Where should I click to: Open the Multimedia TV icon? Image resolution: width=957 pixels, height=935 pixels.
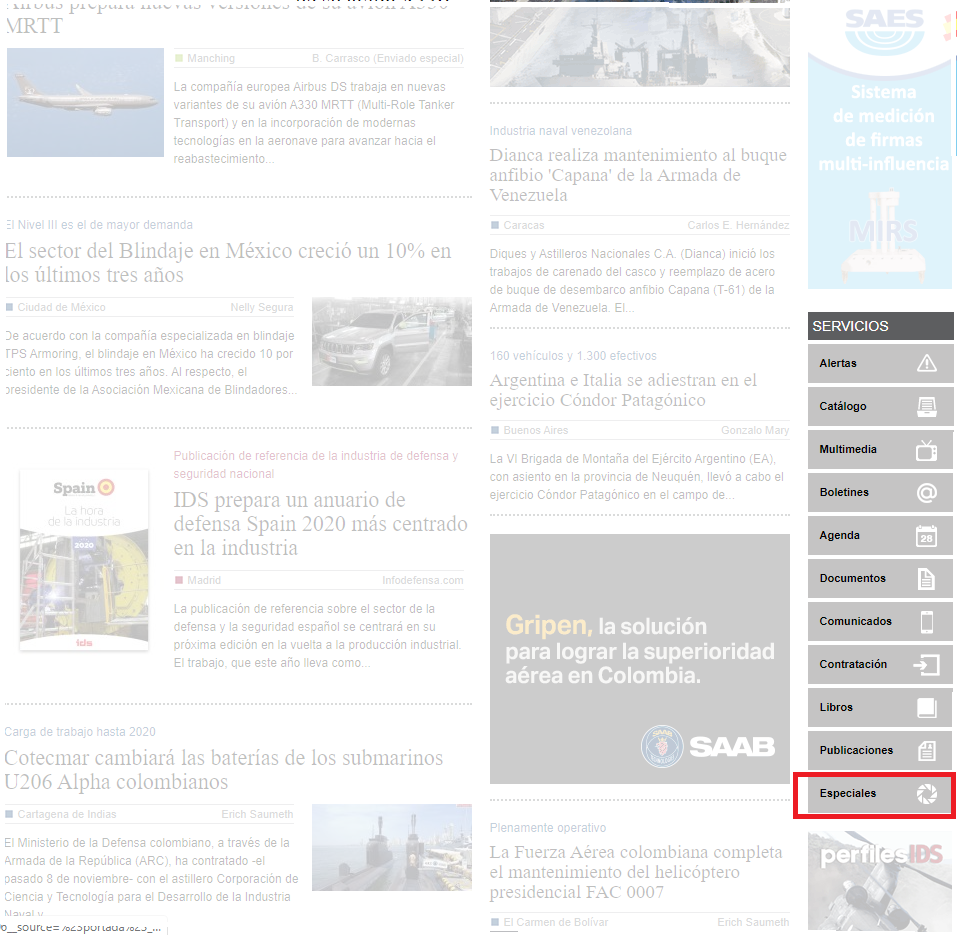[926, 450]
